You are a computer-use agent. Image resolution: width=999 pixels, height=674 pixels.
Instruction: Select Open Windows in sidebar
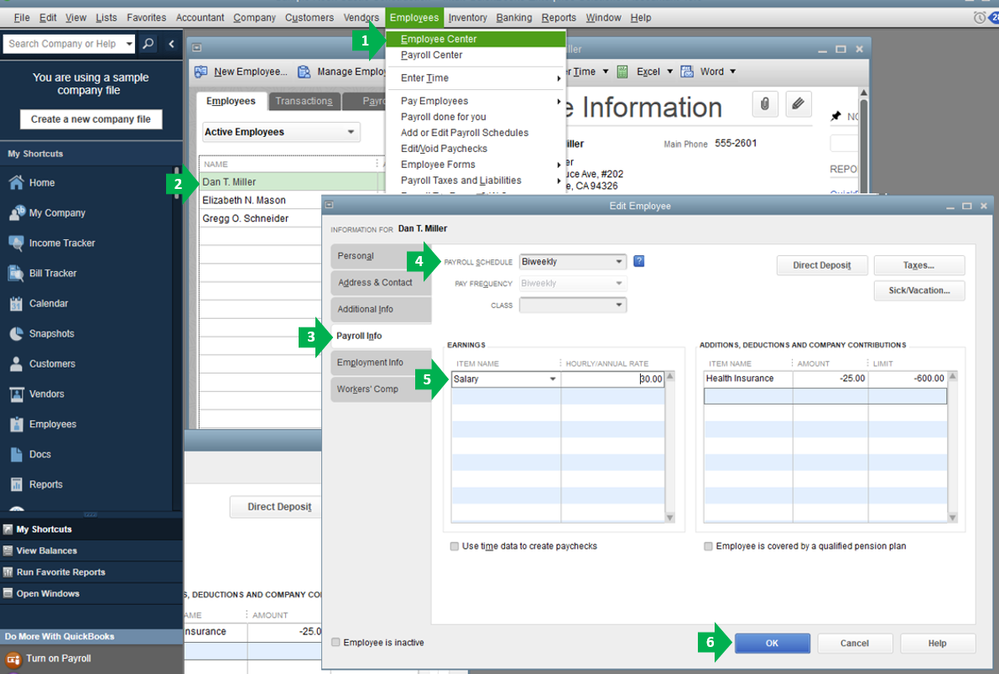(x=48, y=594)
